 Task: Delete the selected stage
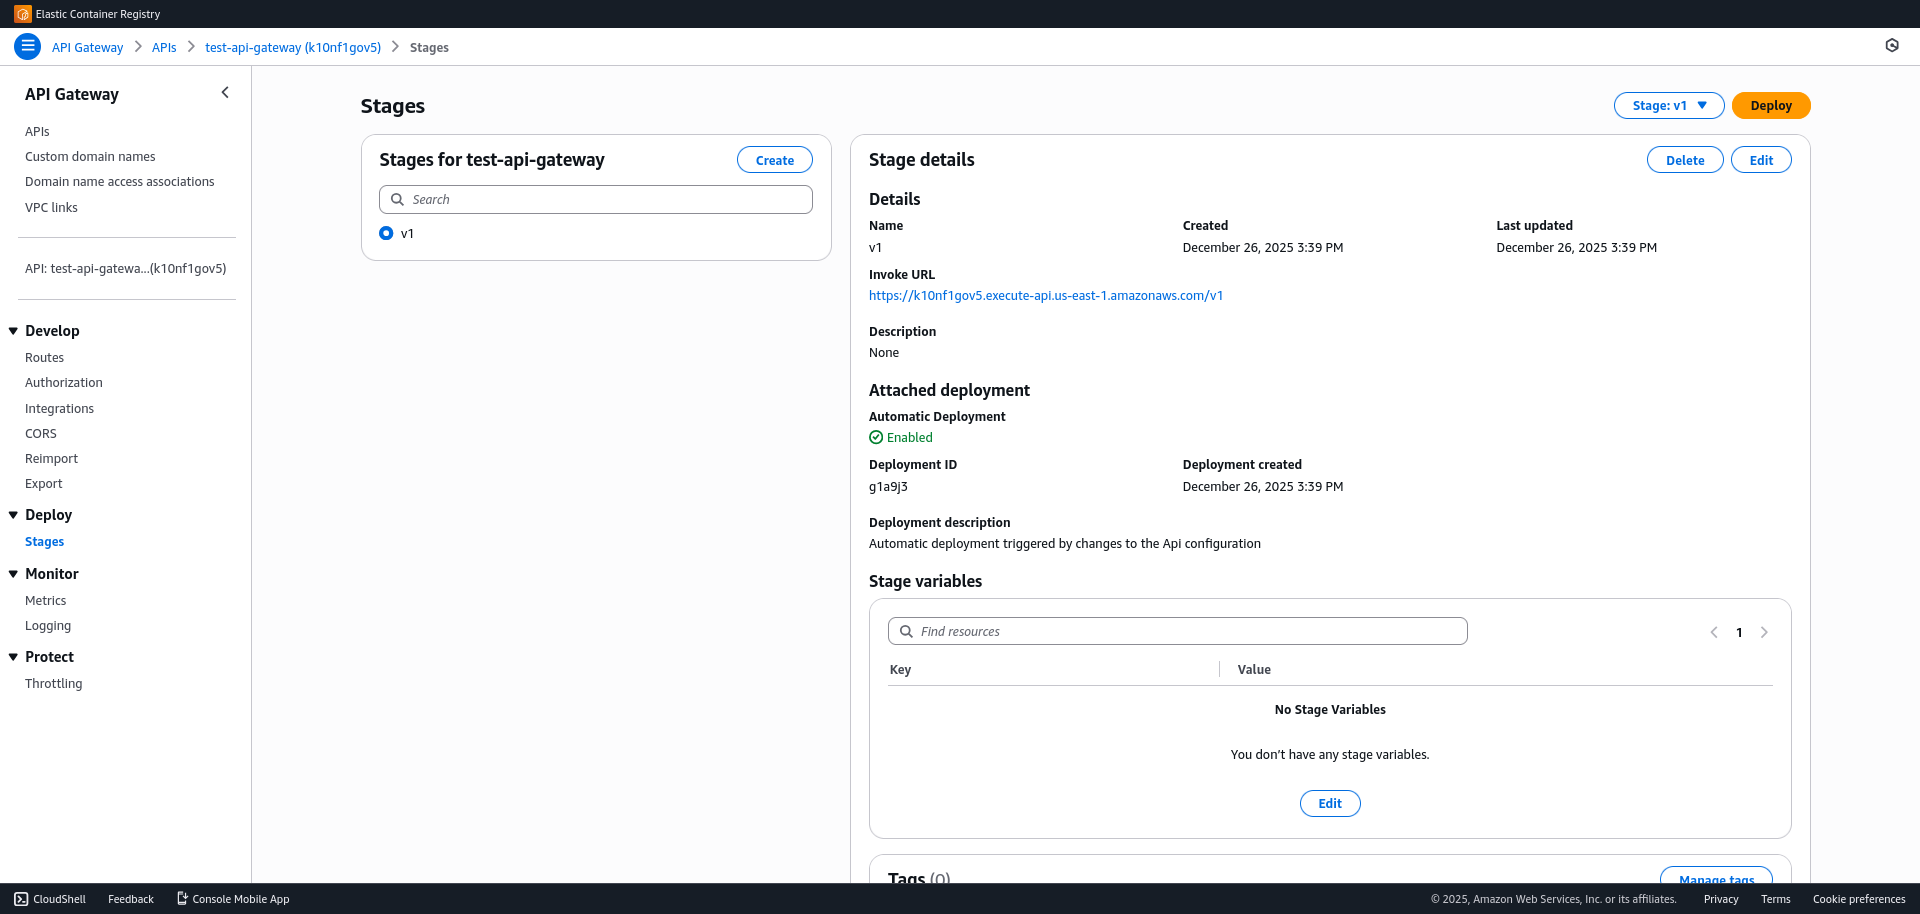[1685, 159]
